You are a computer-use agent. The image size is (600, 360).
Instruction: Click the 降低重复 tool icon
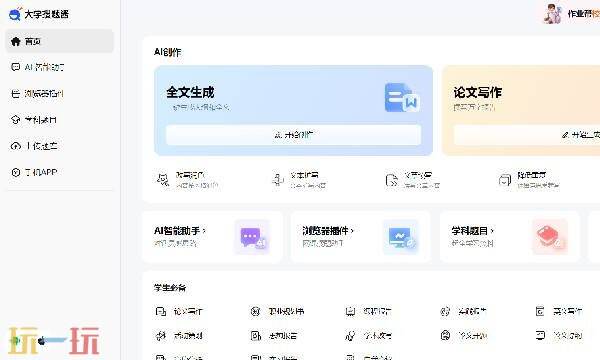click(505, 180)
